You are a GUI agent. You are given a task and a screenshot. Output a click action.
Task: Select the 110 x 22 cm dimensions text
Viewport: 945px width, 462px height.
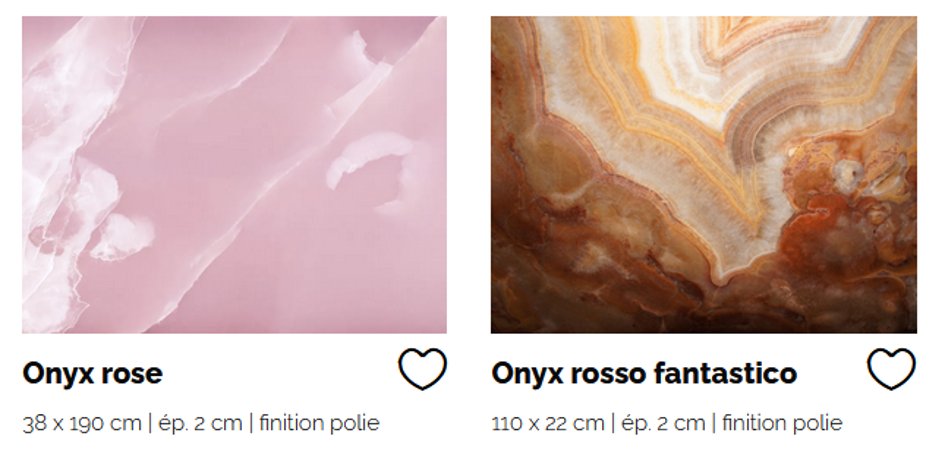coord(548,423)
